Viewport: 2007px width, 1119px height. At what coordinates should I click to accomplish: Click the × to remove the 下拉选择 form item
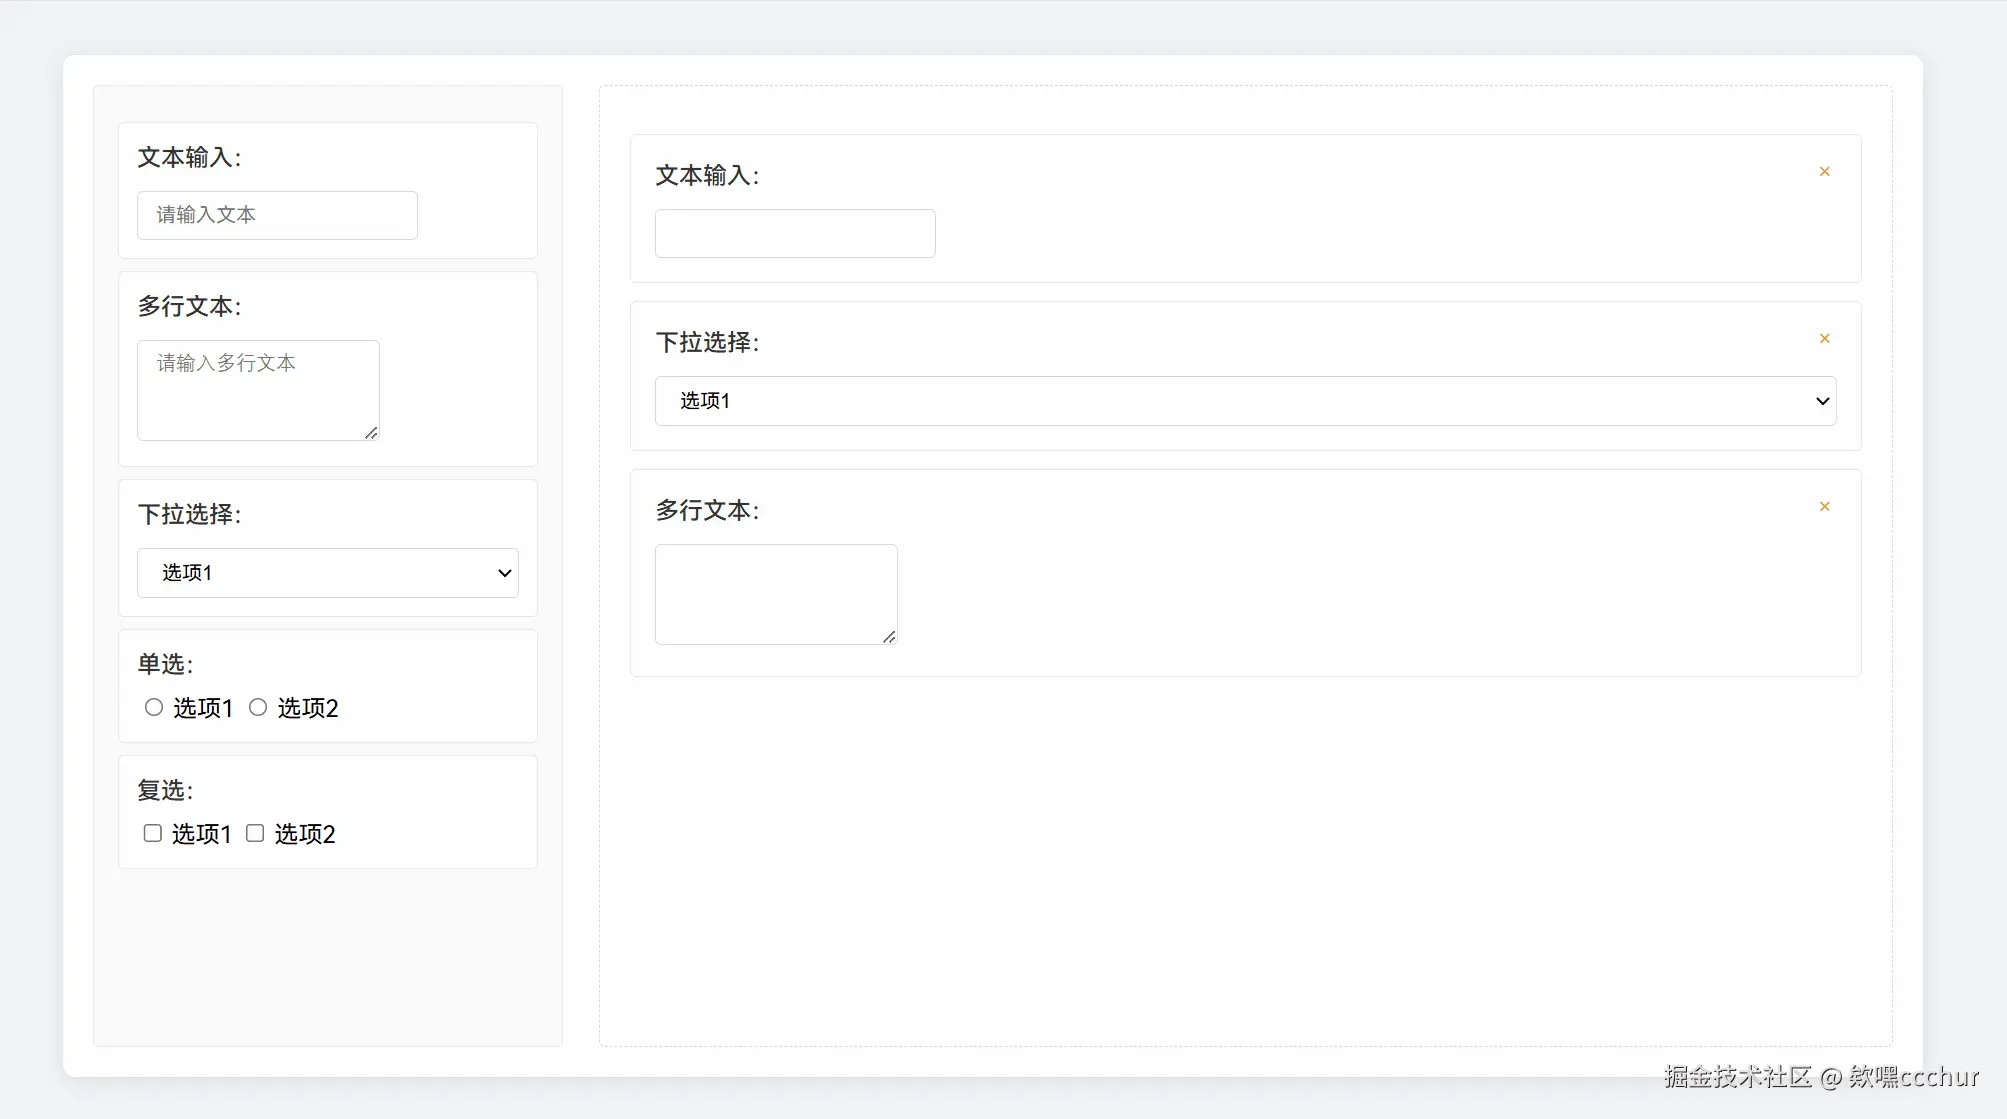click(1824, 338)
